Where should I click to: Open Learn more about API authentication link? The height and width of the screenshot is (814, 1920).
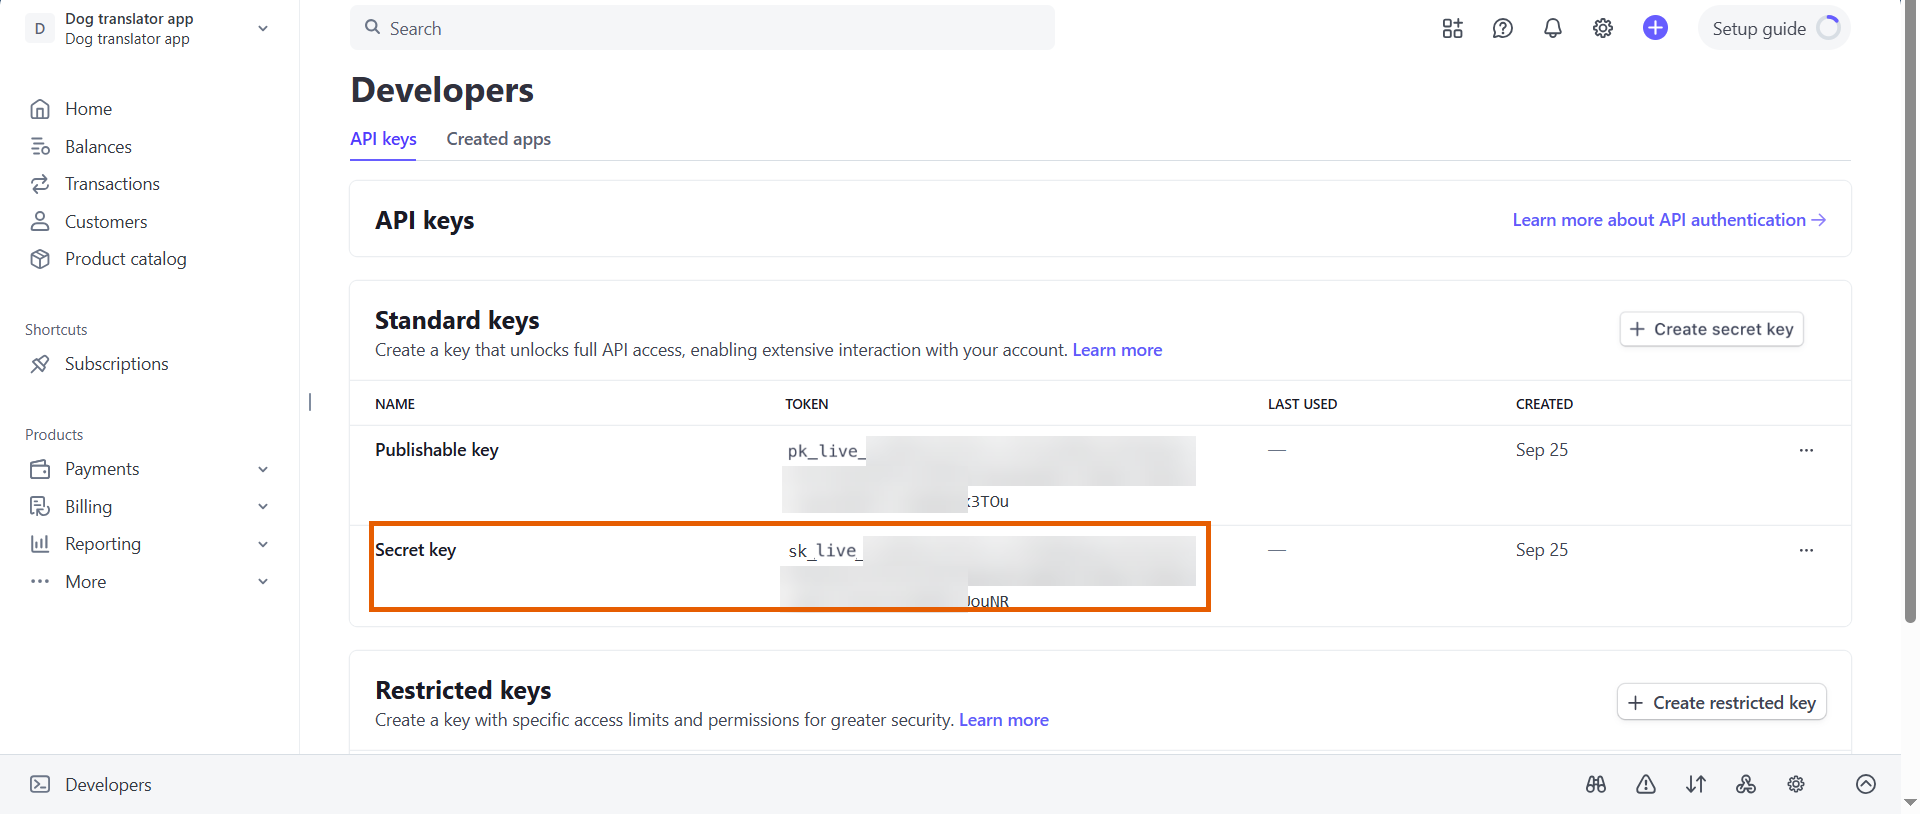point(1668,220)
